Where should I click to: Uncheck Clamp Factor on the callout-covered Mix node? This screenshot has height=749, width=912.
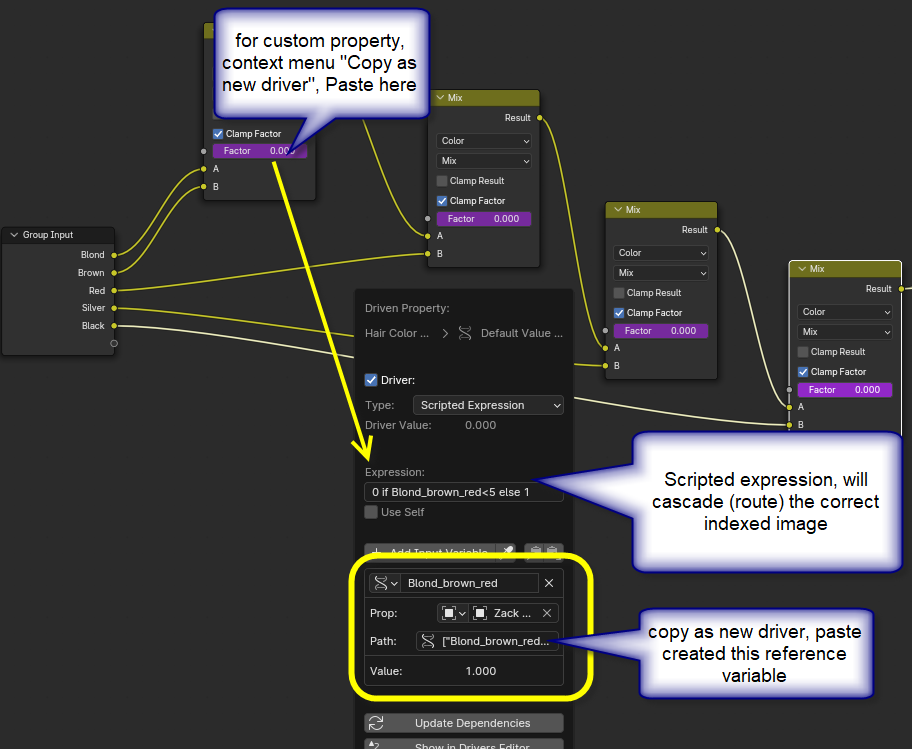pyautogui.click(x=218, y=134)
